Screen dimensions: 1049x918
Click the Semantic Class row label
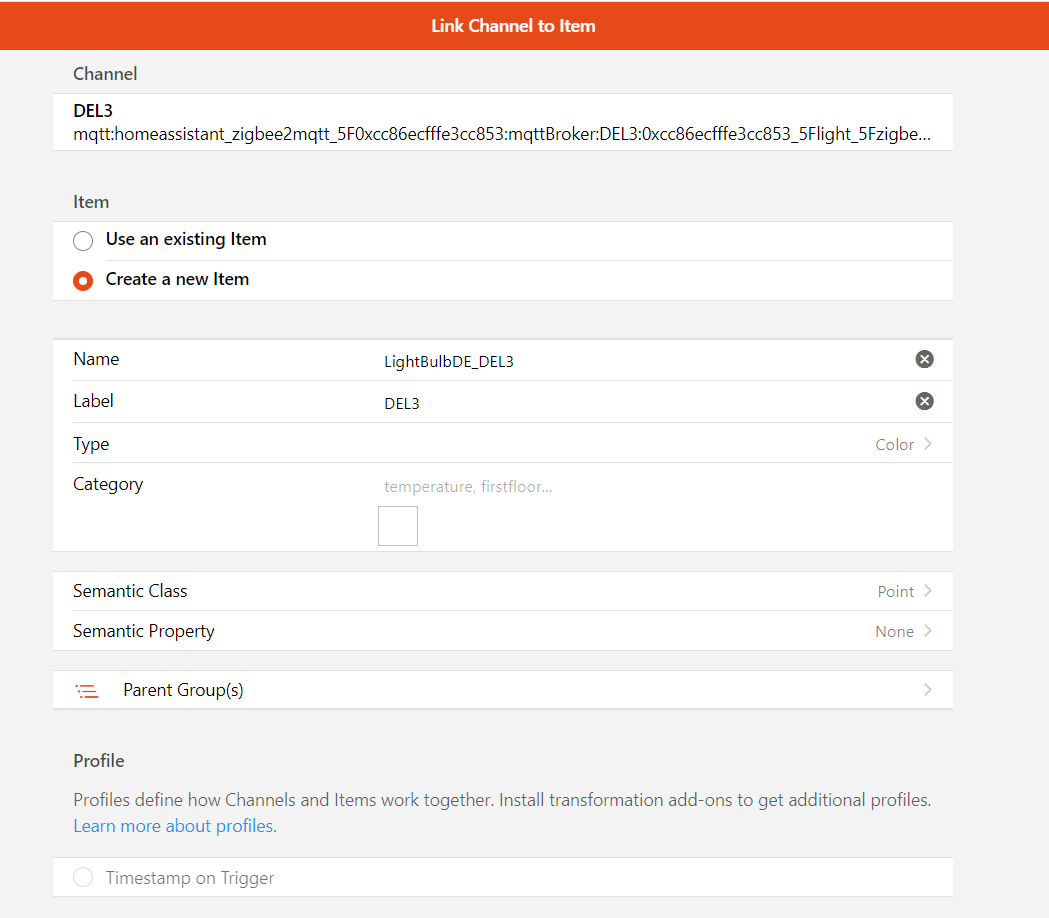pyautogui.click(x=130, y=591)
